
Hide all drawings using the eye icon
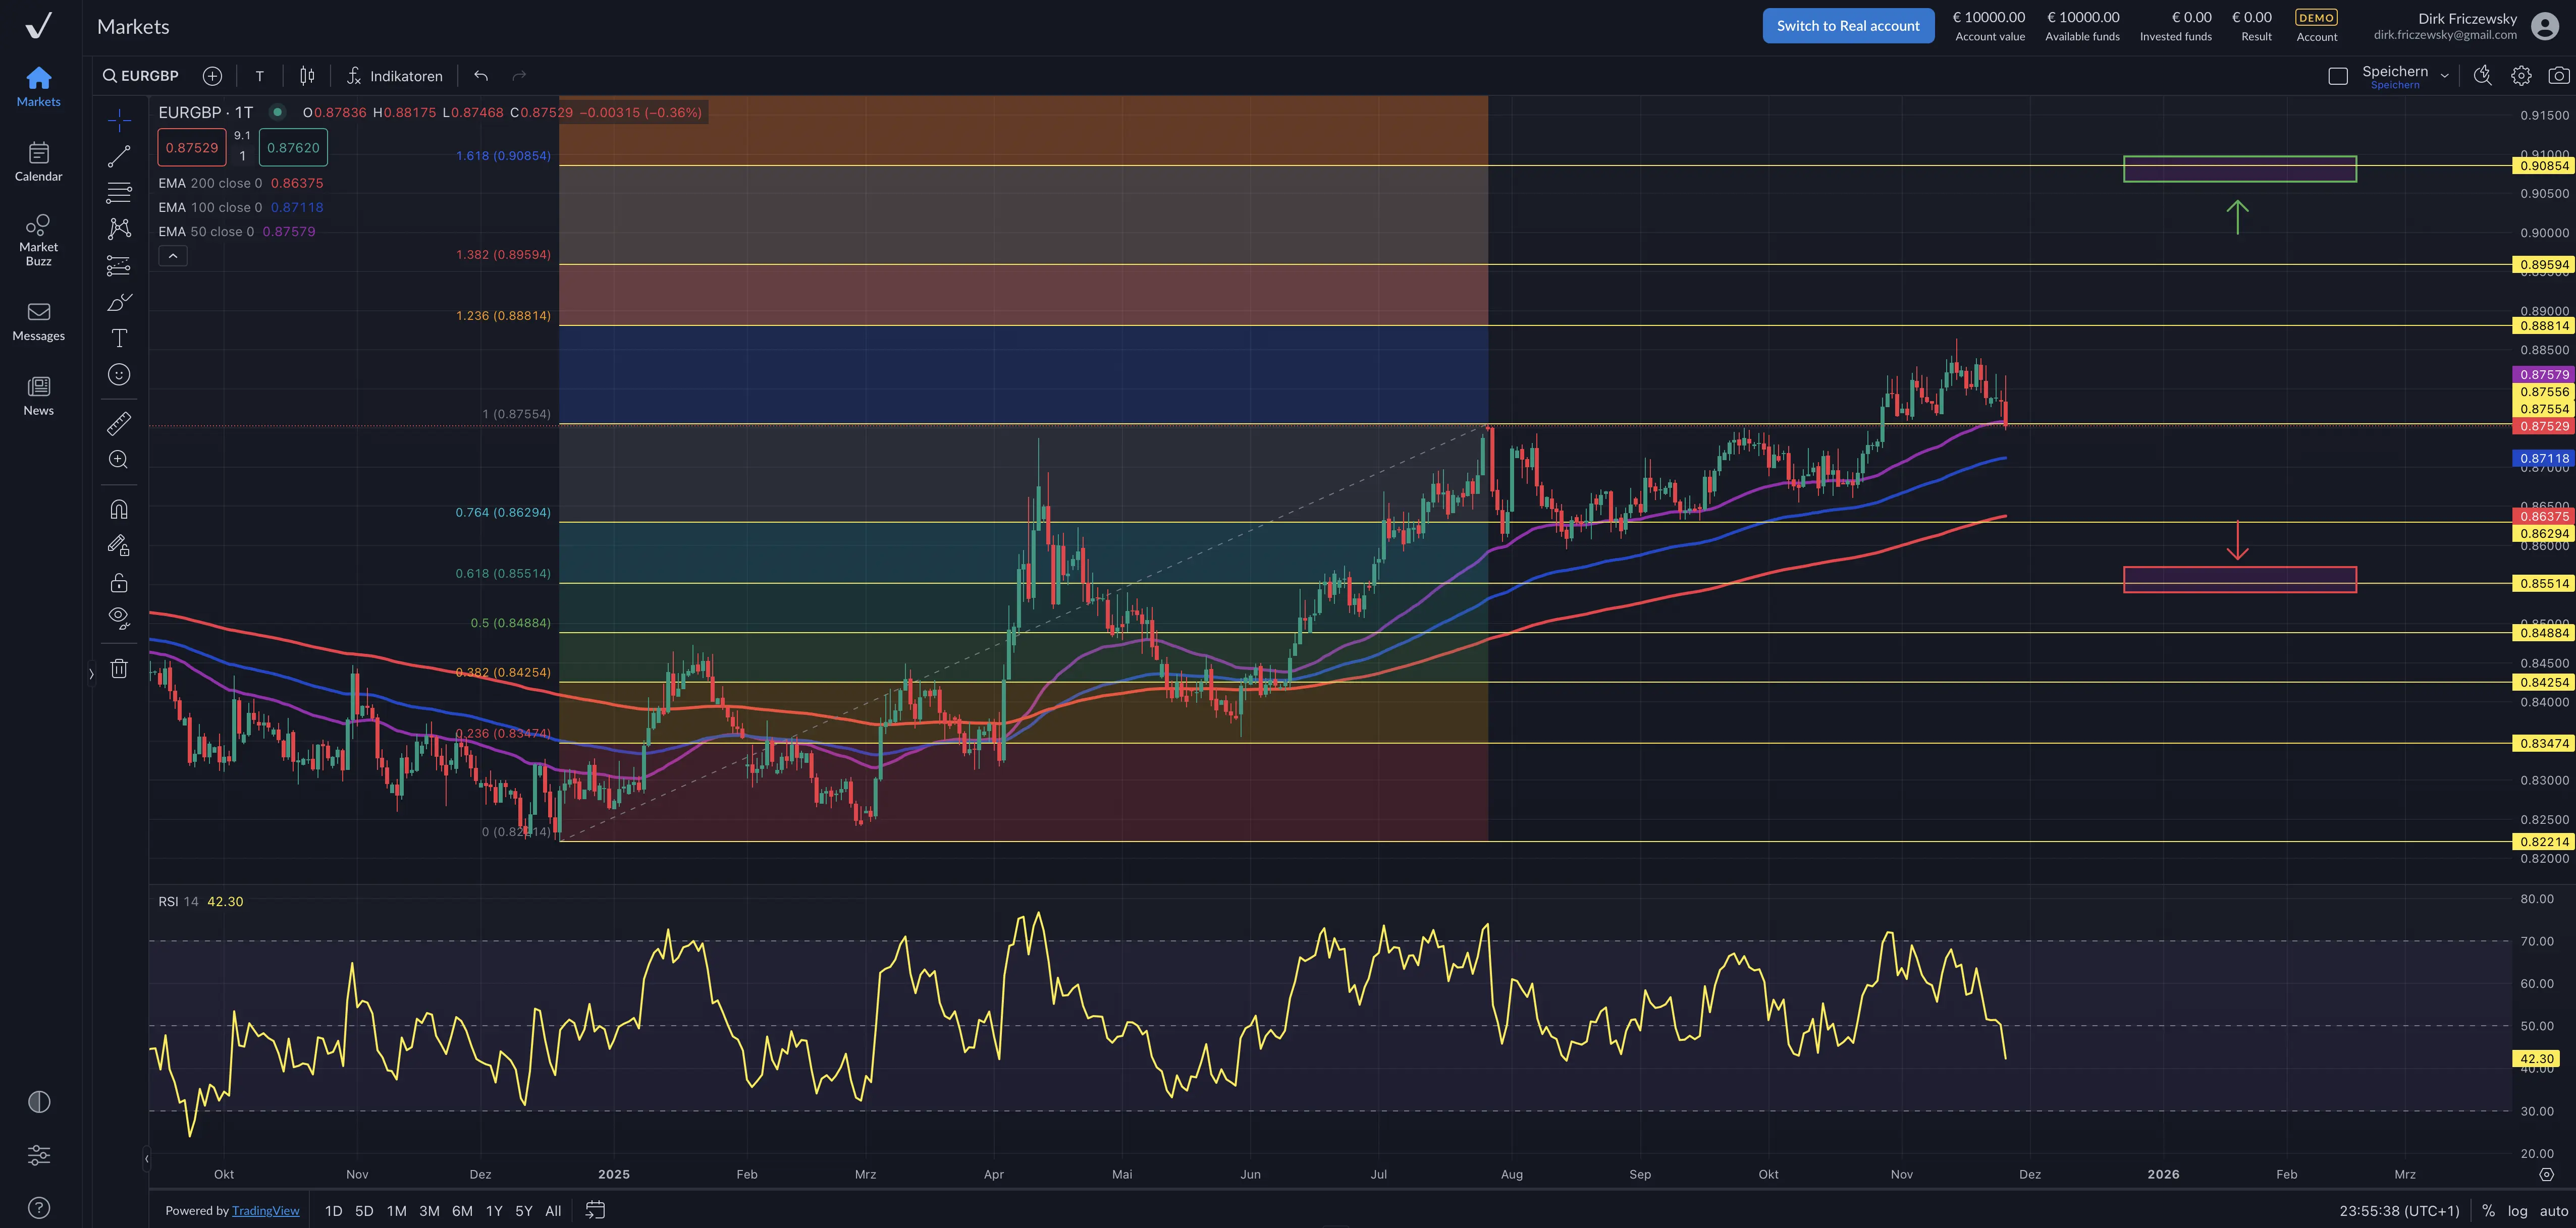coord(119,618)
